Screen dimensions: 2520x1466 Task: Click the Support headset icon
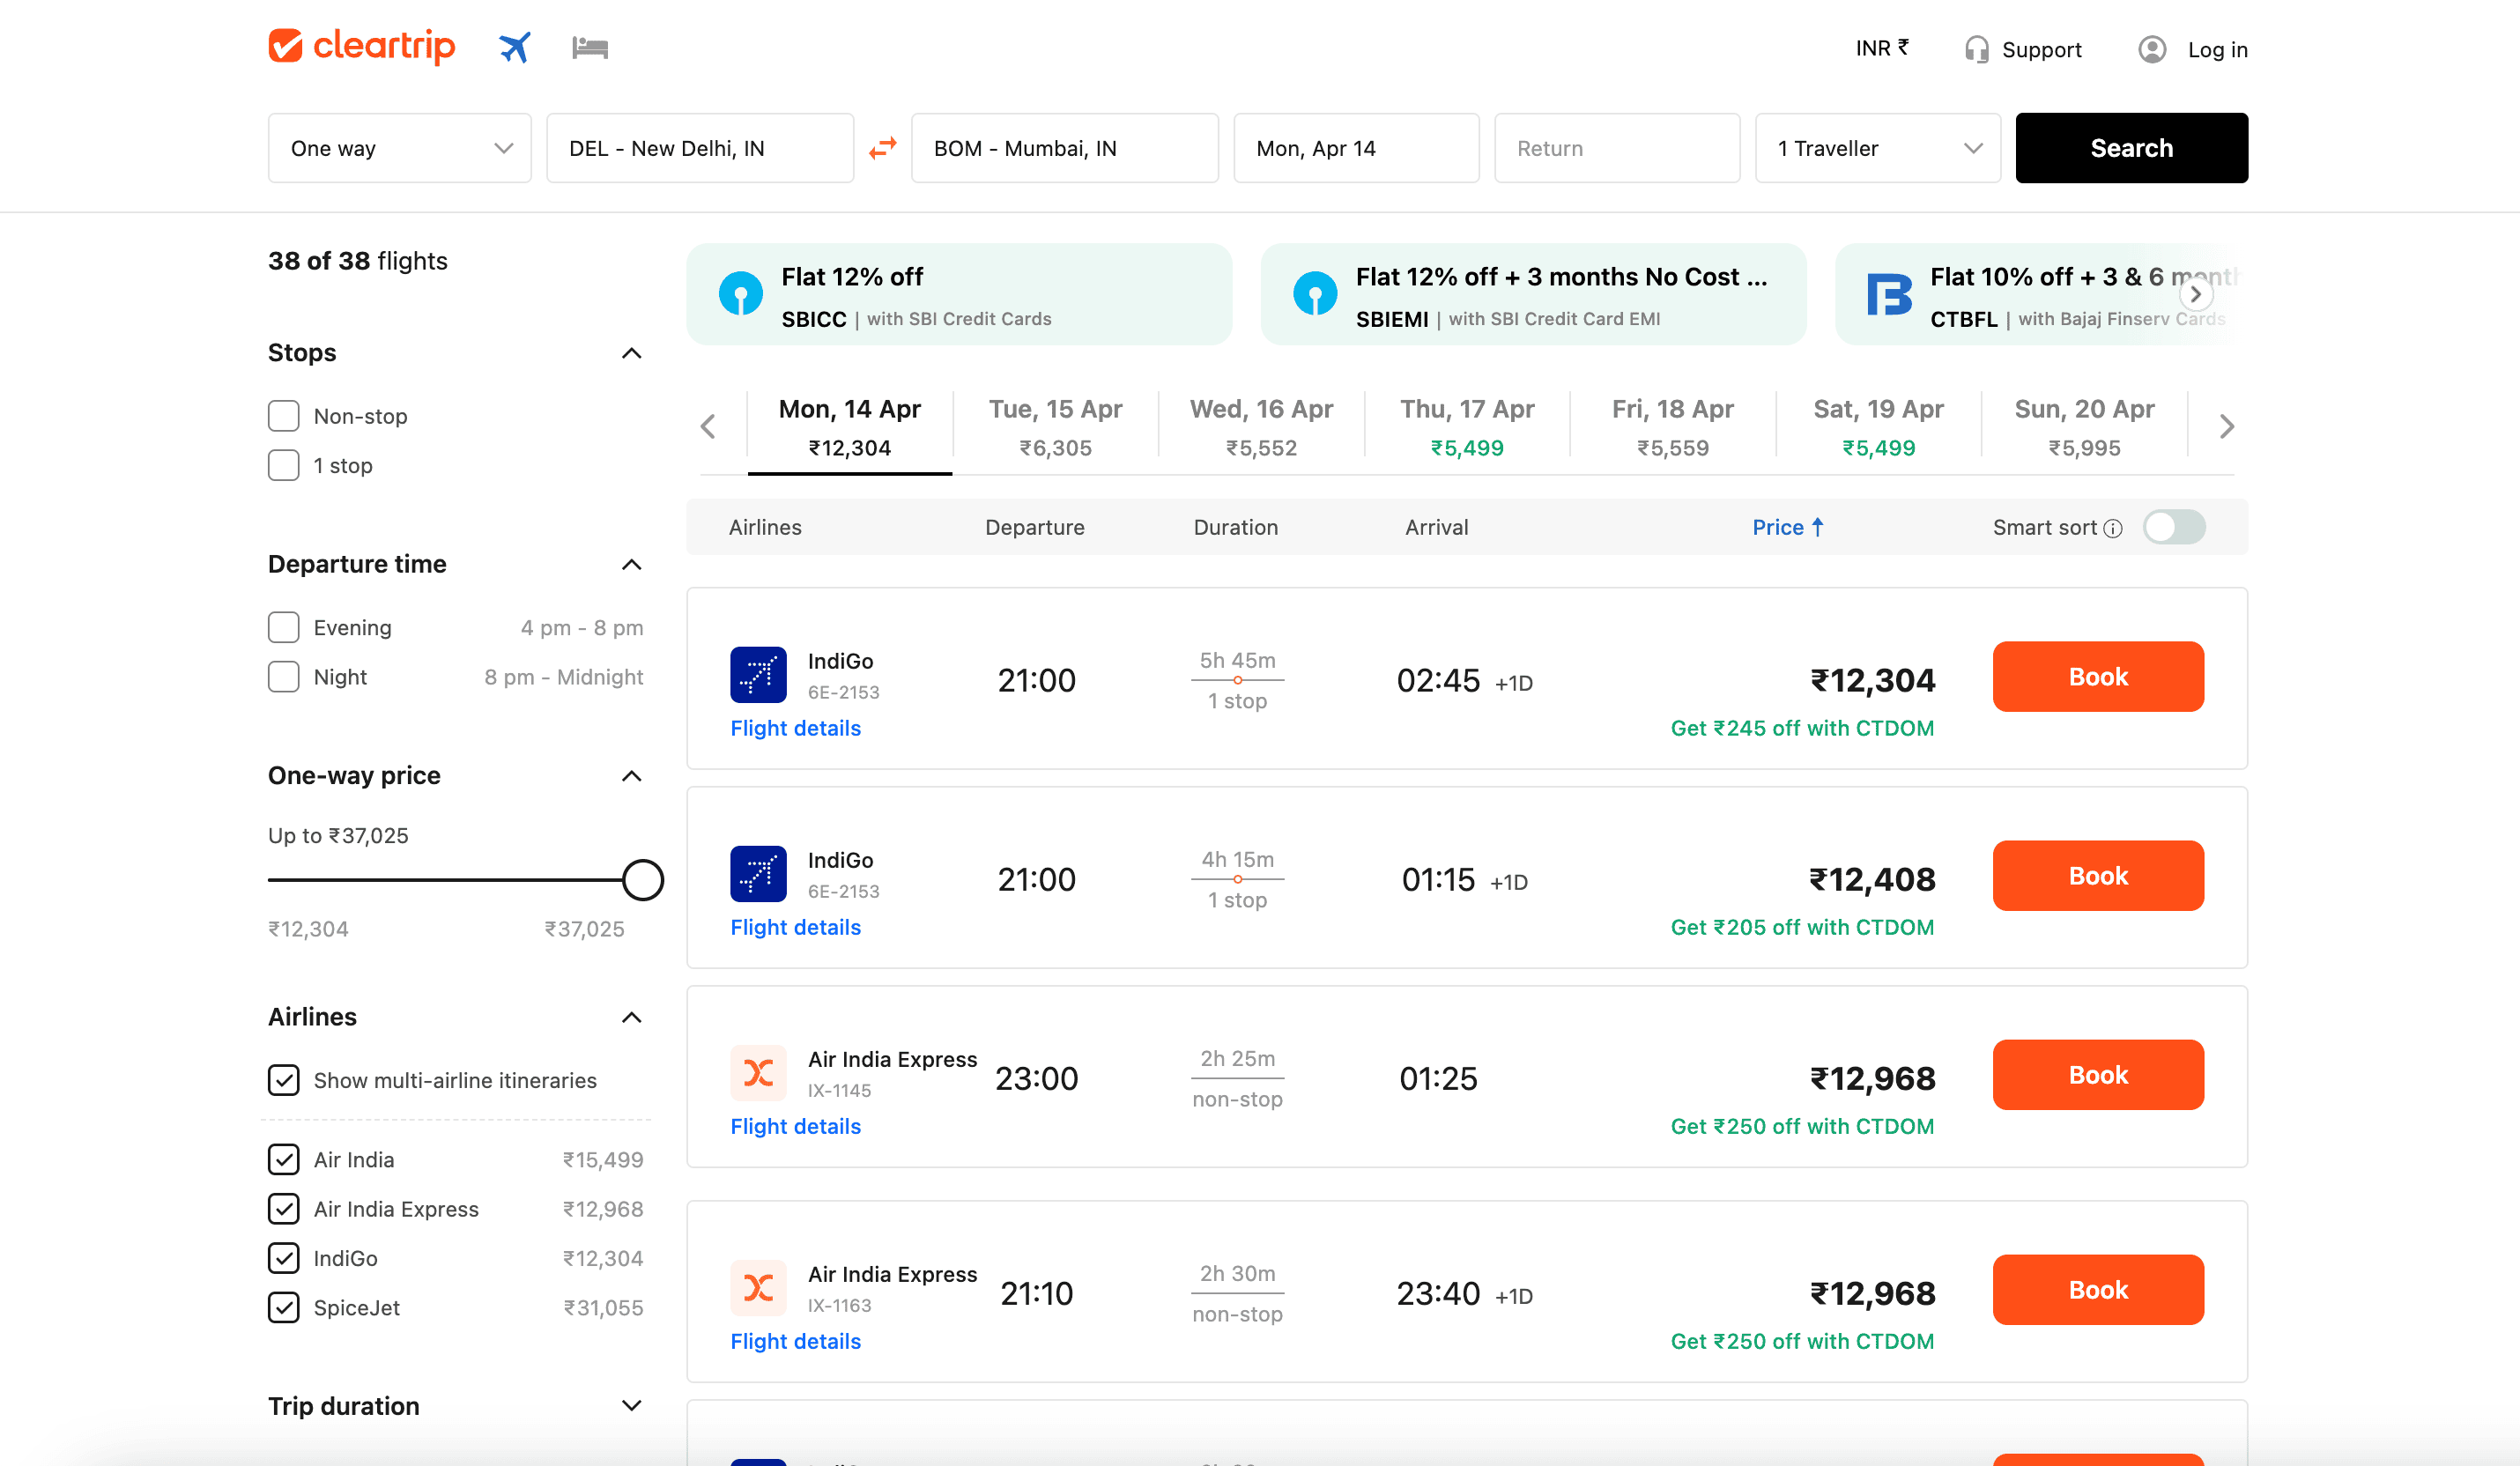[x=1976, y=49]
